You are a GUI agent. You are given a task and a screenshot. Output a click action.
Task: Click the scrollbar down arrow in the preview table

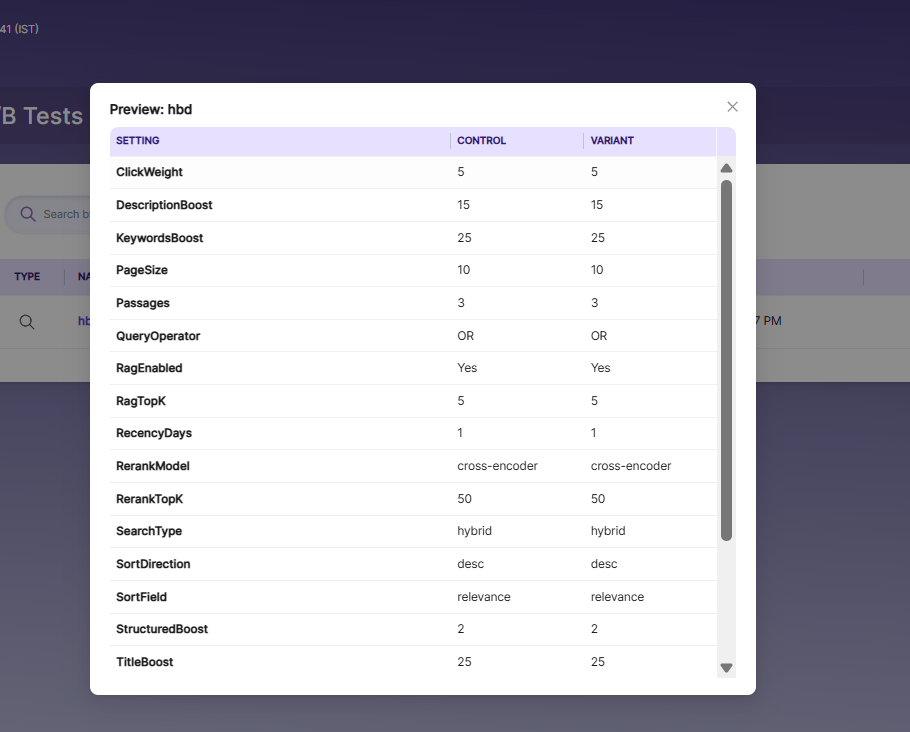pos(726,668)
